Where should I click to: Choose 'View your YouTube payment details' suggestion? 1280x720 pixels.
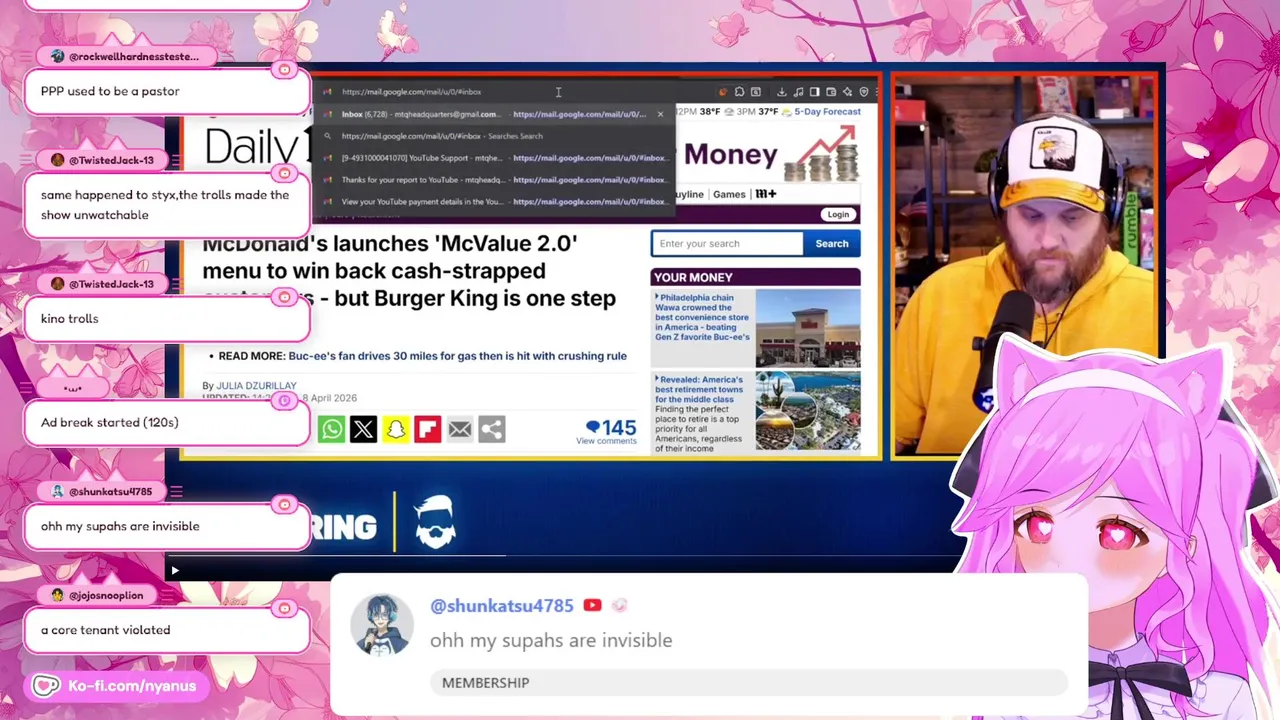495,202
